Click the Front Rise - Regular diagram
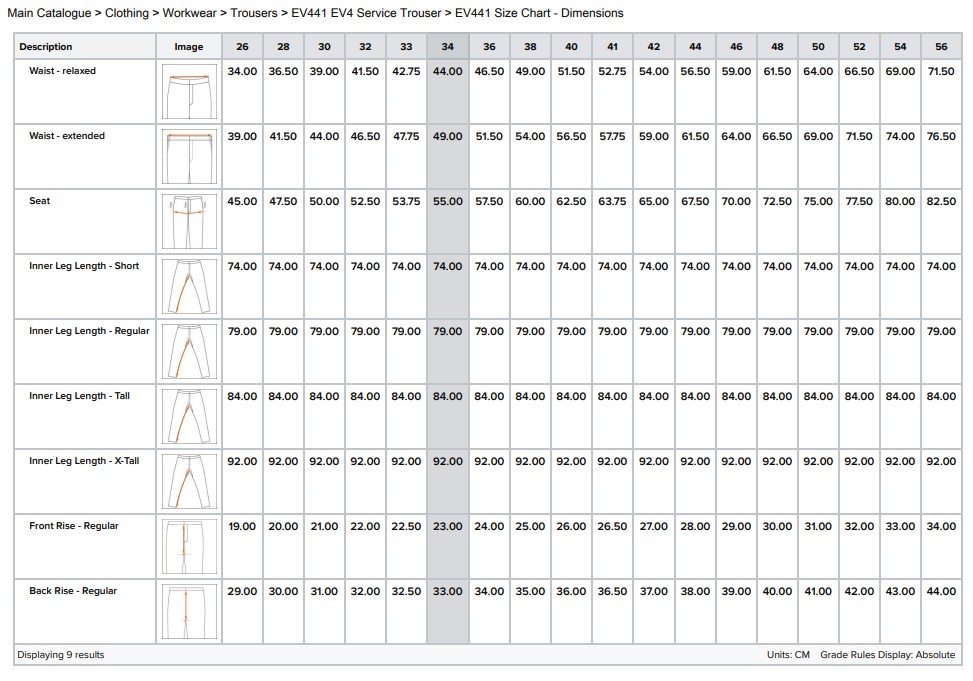Screen dimensions: 973x681 [189, 546]
